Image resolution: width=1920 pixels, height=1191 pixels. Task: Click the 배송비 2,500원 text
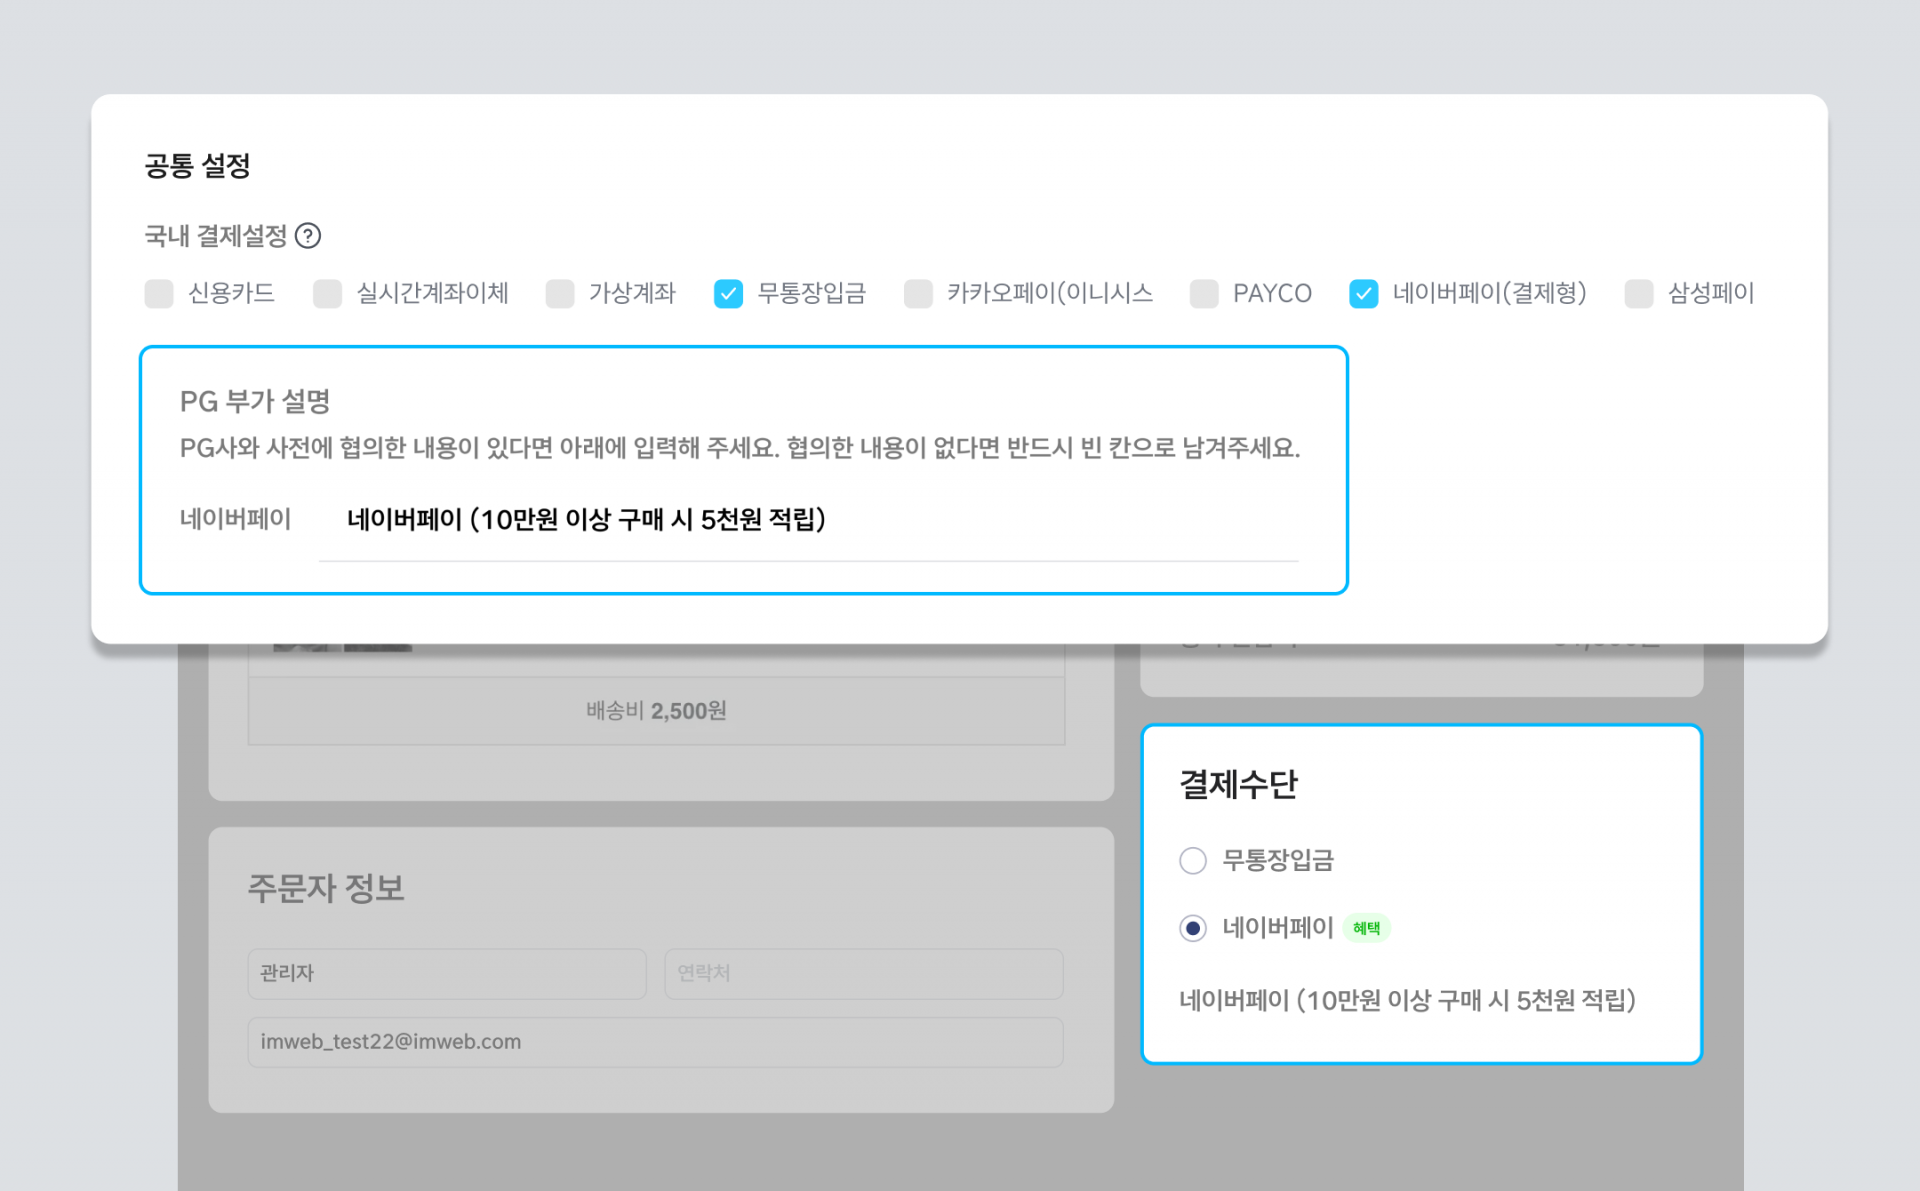coord(656,711)
